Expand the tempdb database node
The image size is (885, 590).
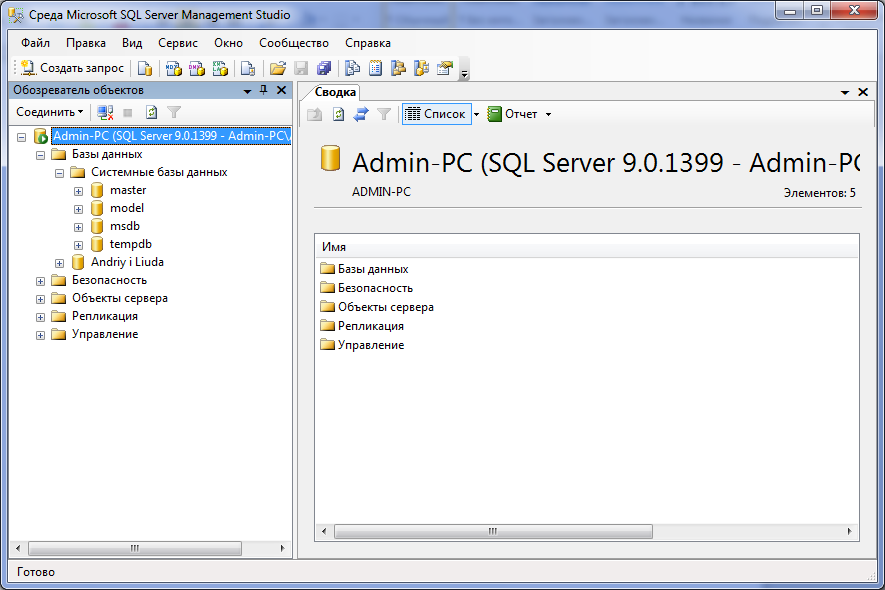[x=78, y=246]
